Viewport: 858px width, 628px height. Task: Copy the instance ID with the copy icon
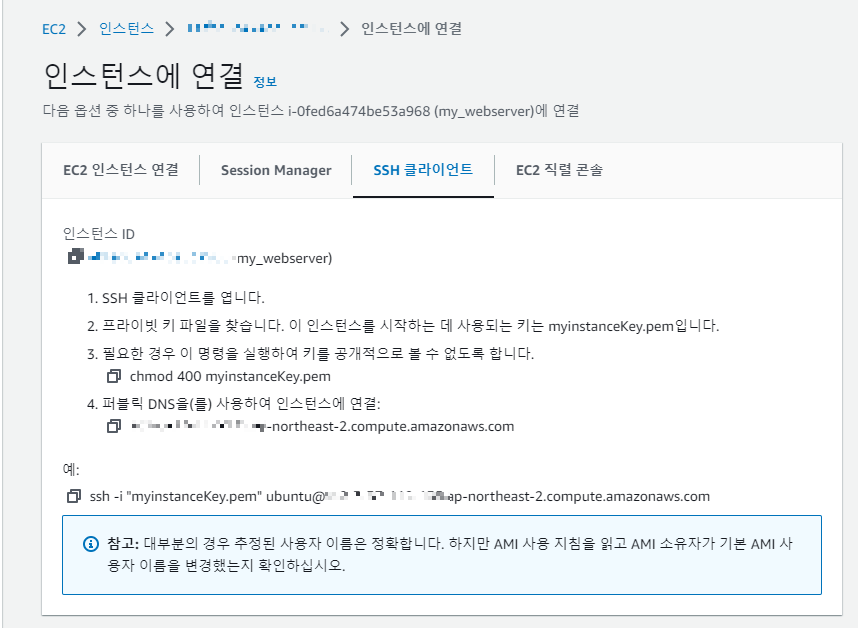[76, 256]
